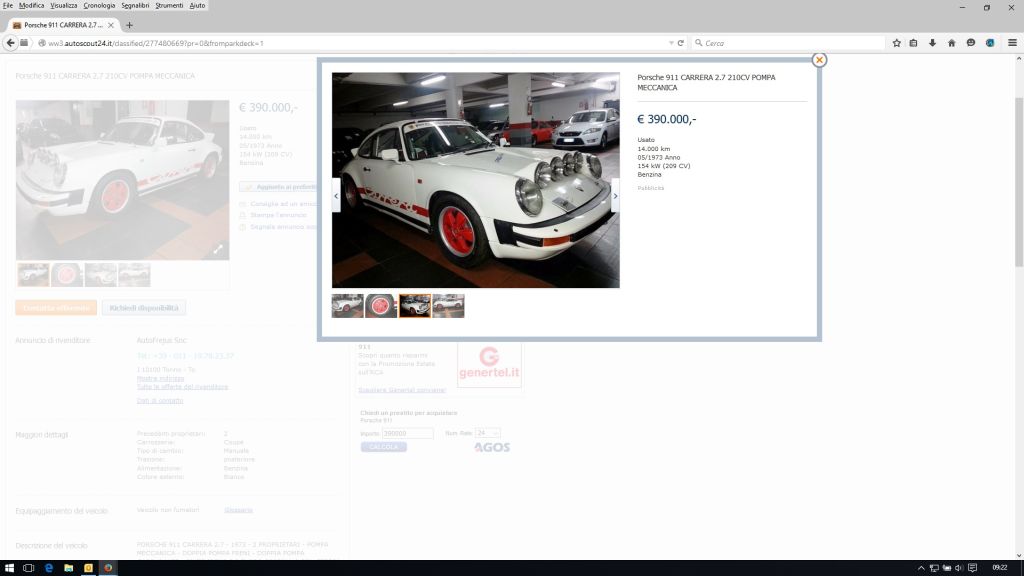Open Tutte le offerte del rivenditore link
This screenshot has width=1024, height=576.
(182, 387)
